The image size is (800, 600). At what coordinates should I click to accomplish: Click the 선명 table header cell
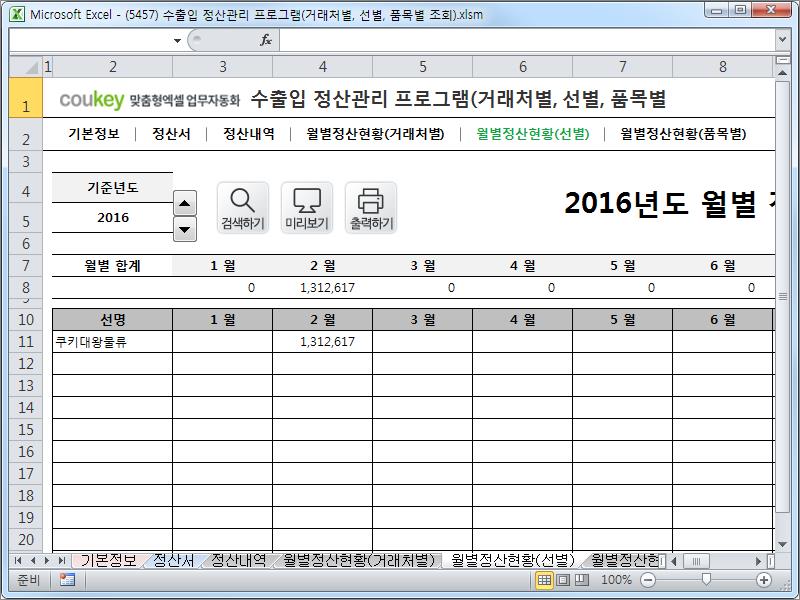tap(112, 320)
